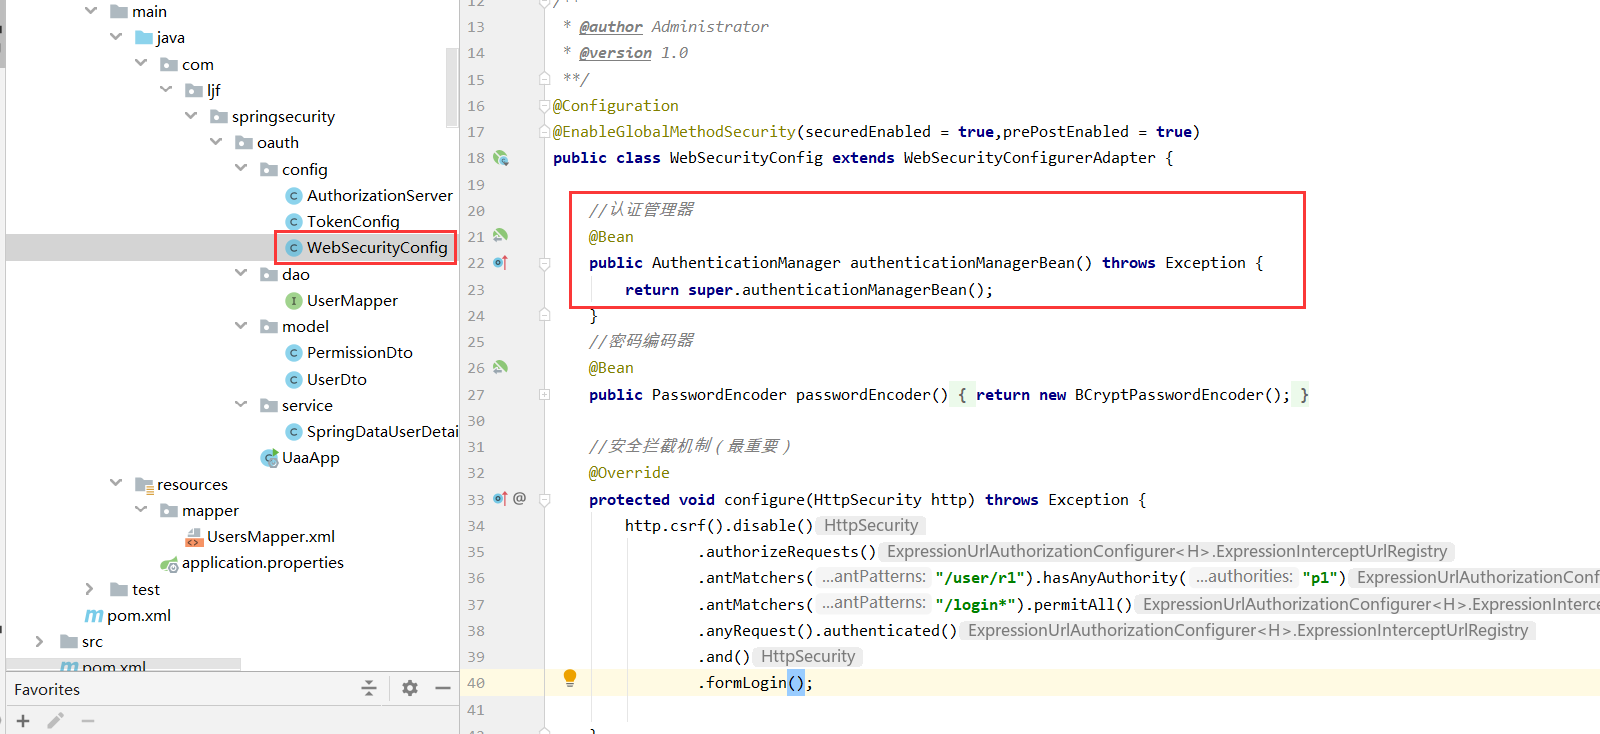
Task: Open TokenConfig class file
Action: tap(353, 221)
